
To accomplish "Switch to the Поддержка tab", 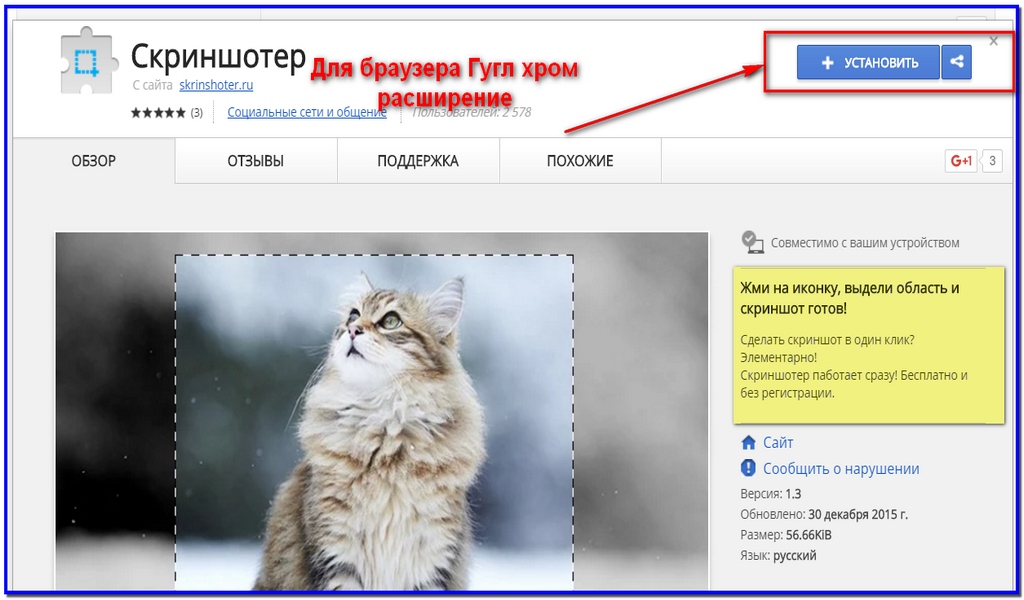I will coord(418,161).
